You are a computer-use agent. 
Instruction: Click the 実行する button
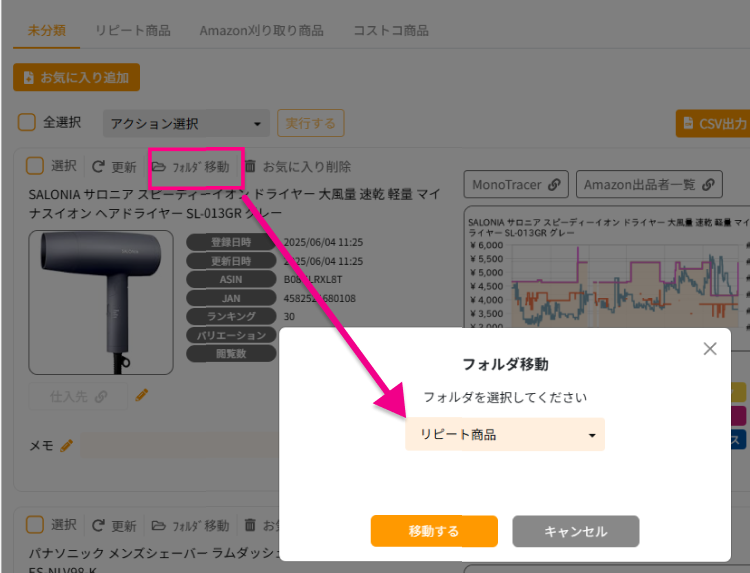pos(310,123)
